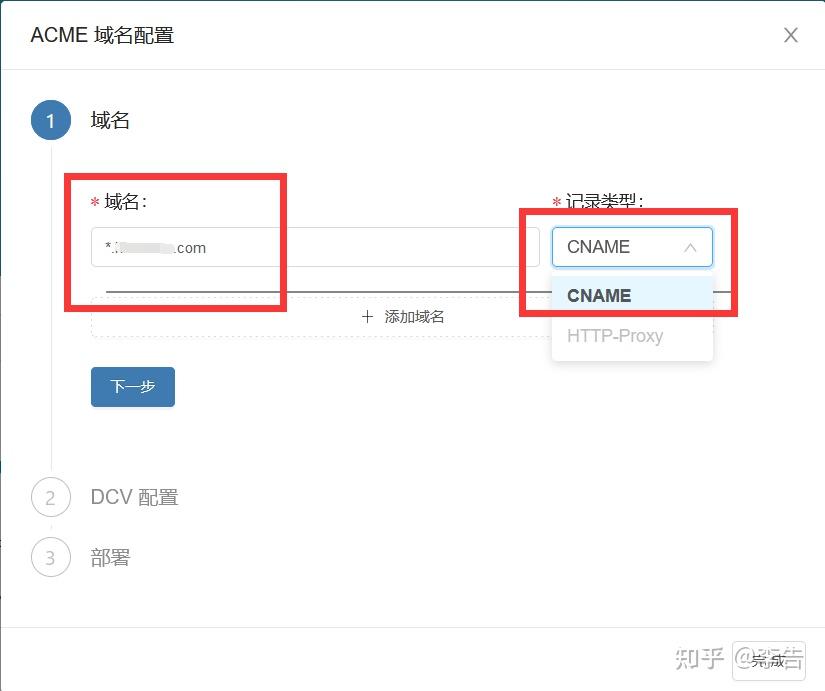Click the red asterisk beside 记录类型 label
The image size is (825, 691).
point(556,201)
